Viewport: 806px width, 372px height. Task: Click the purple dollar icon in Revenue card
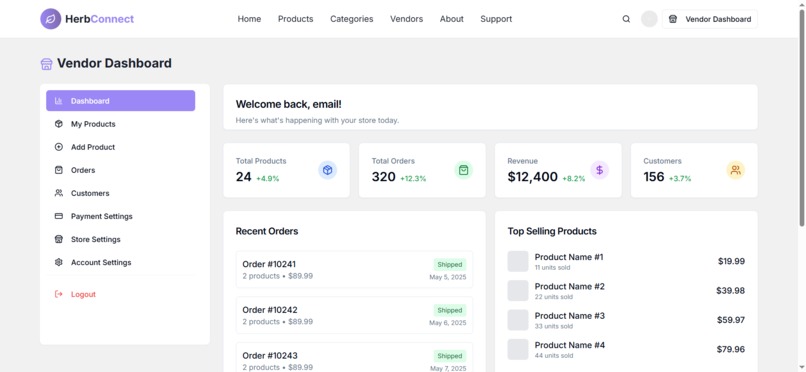pos(599,170)
